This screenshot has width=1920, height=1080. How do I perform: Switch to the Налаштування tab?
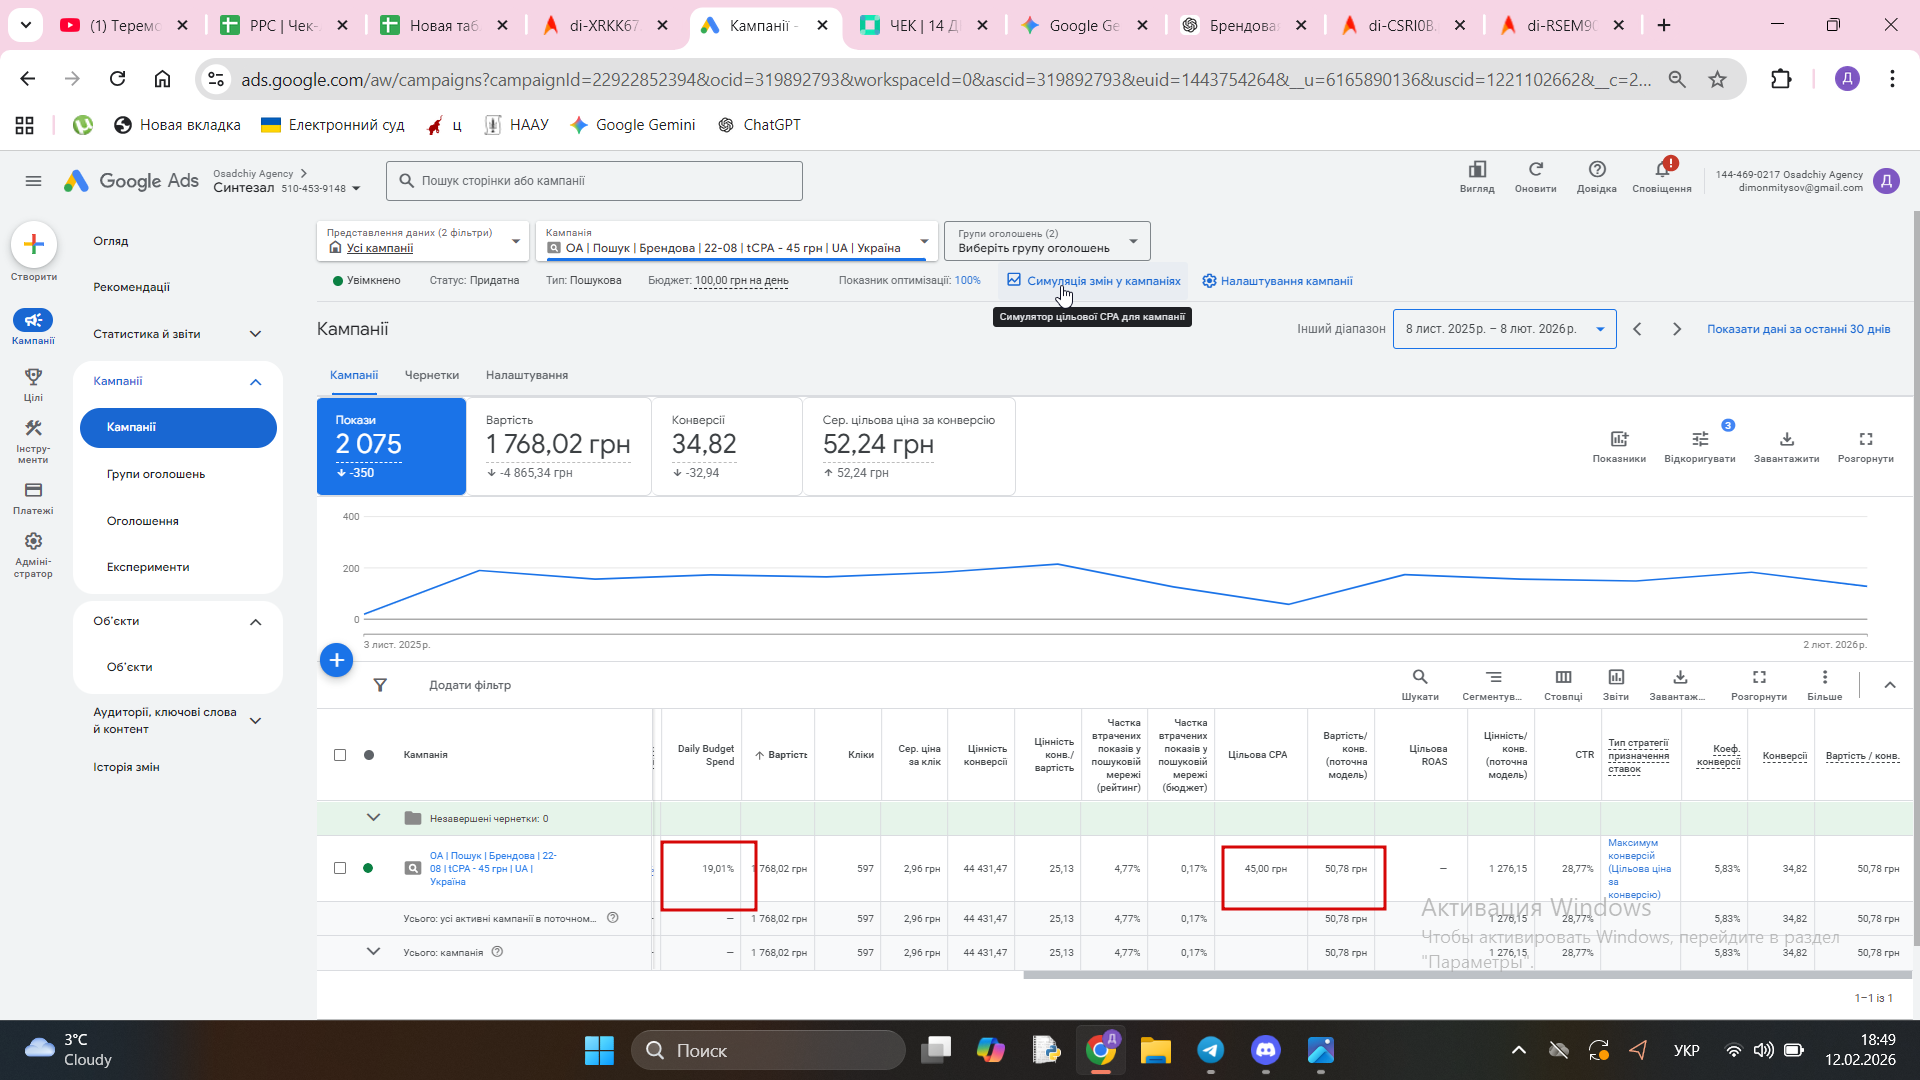tap(526, 375)
